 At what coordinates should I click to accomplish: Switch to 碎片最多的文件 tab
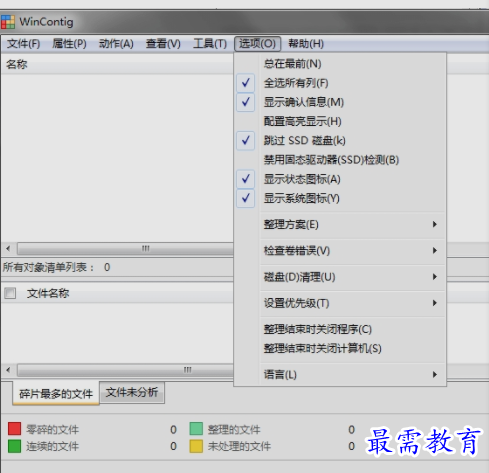56,394
